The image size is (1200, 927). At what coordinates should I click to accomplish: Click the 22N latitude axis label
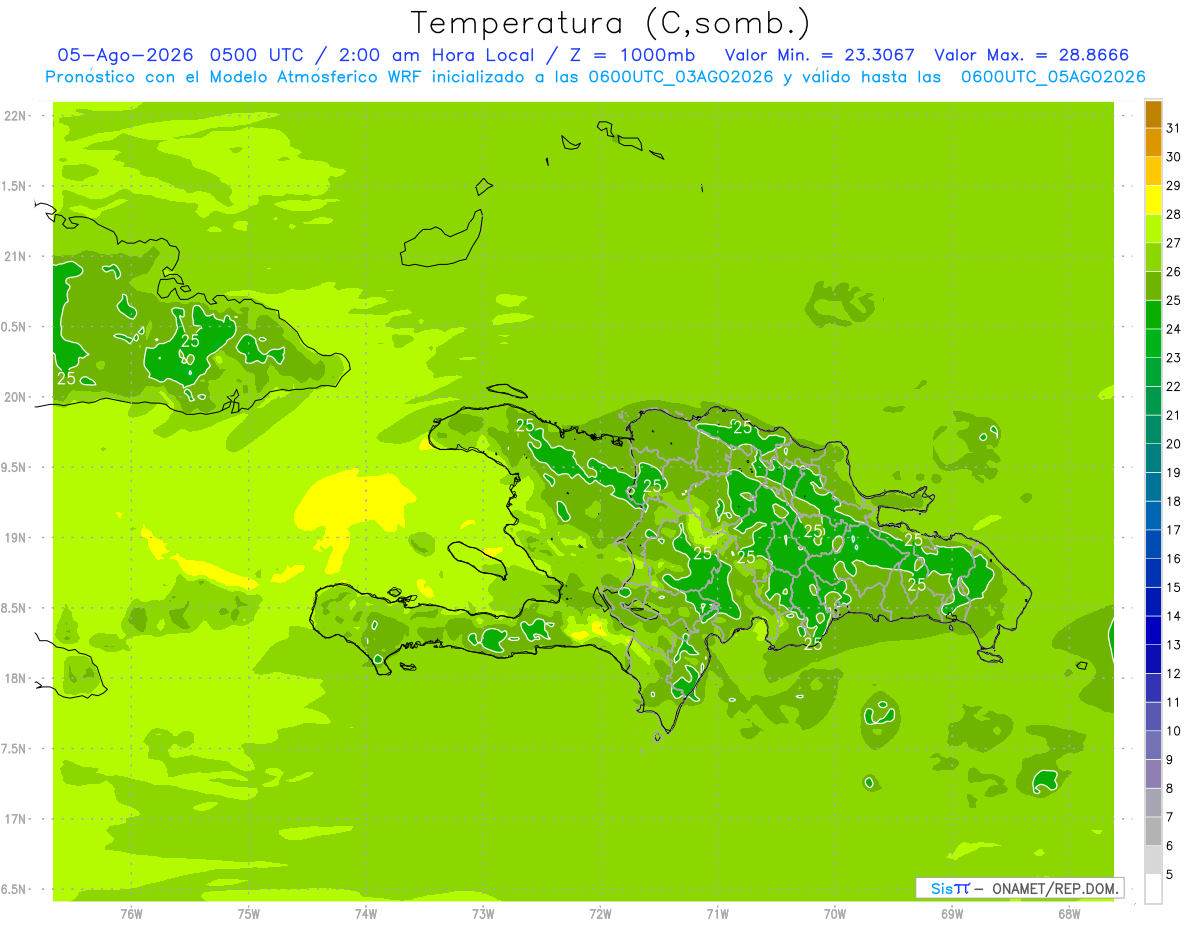tap(15, 116)
